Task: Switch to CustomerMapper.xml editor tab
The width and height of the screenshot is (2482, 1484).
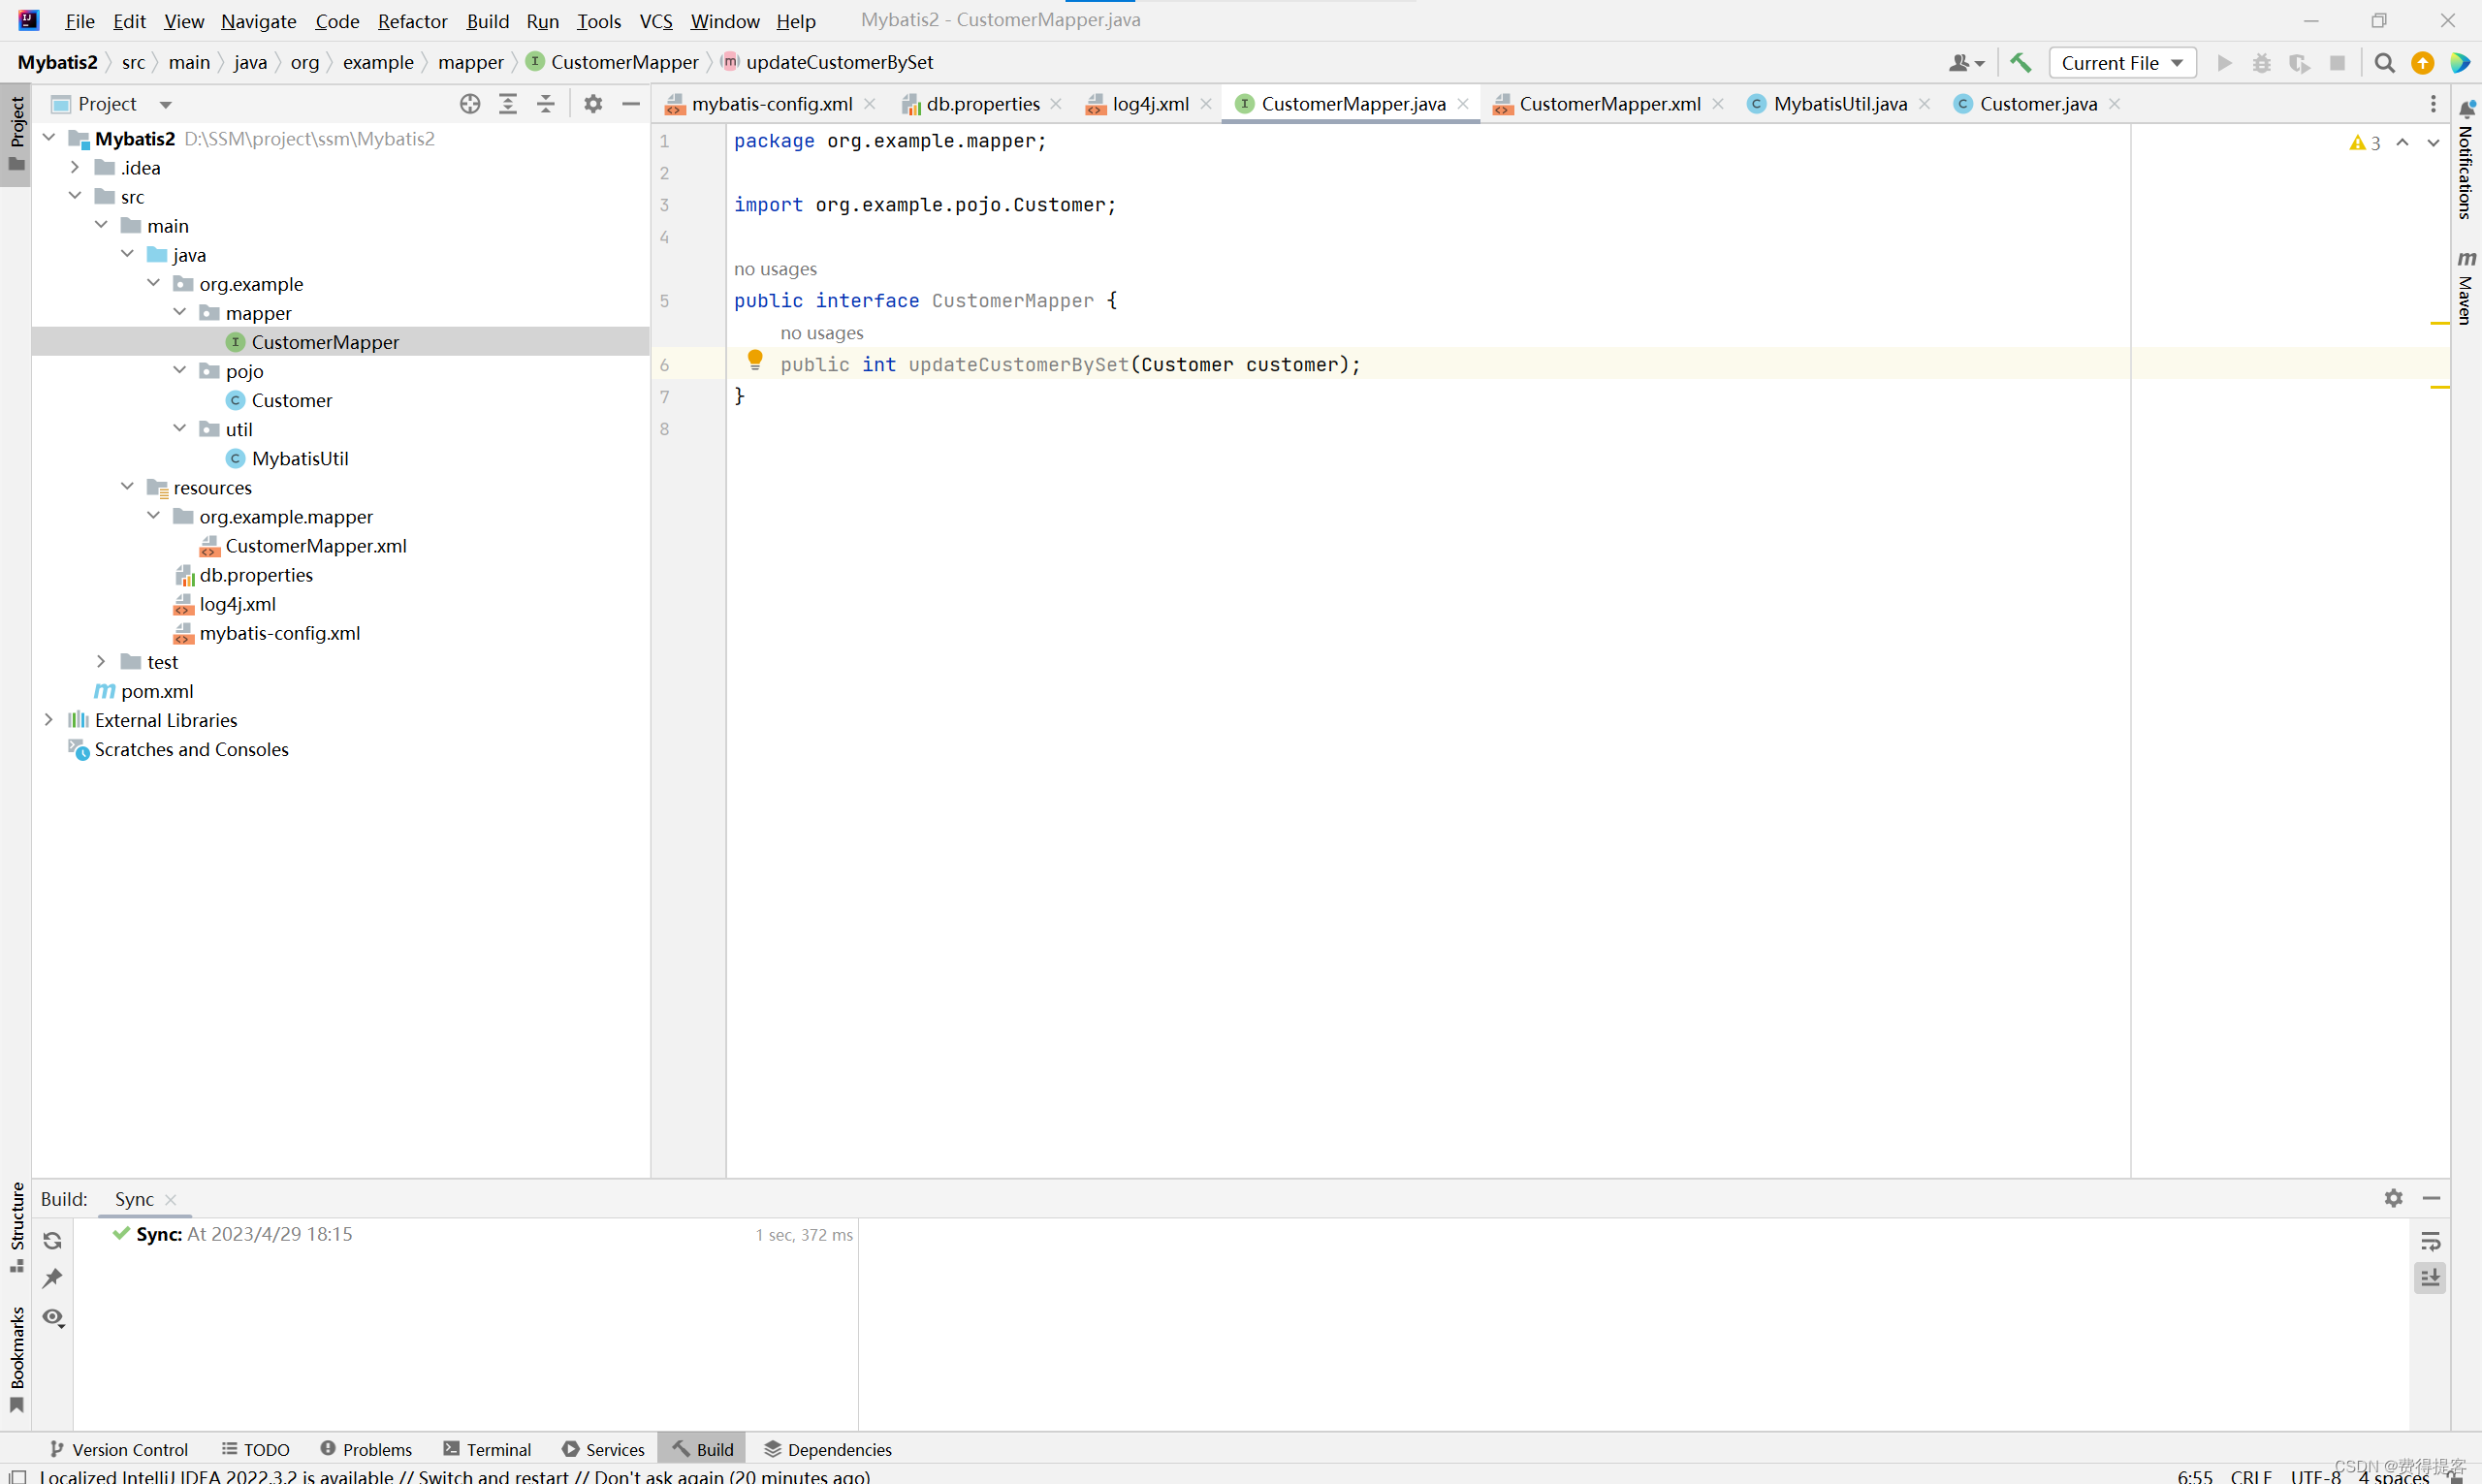Action: (1609, 104)
